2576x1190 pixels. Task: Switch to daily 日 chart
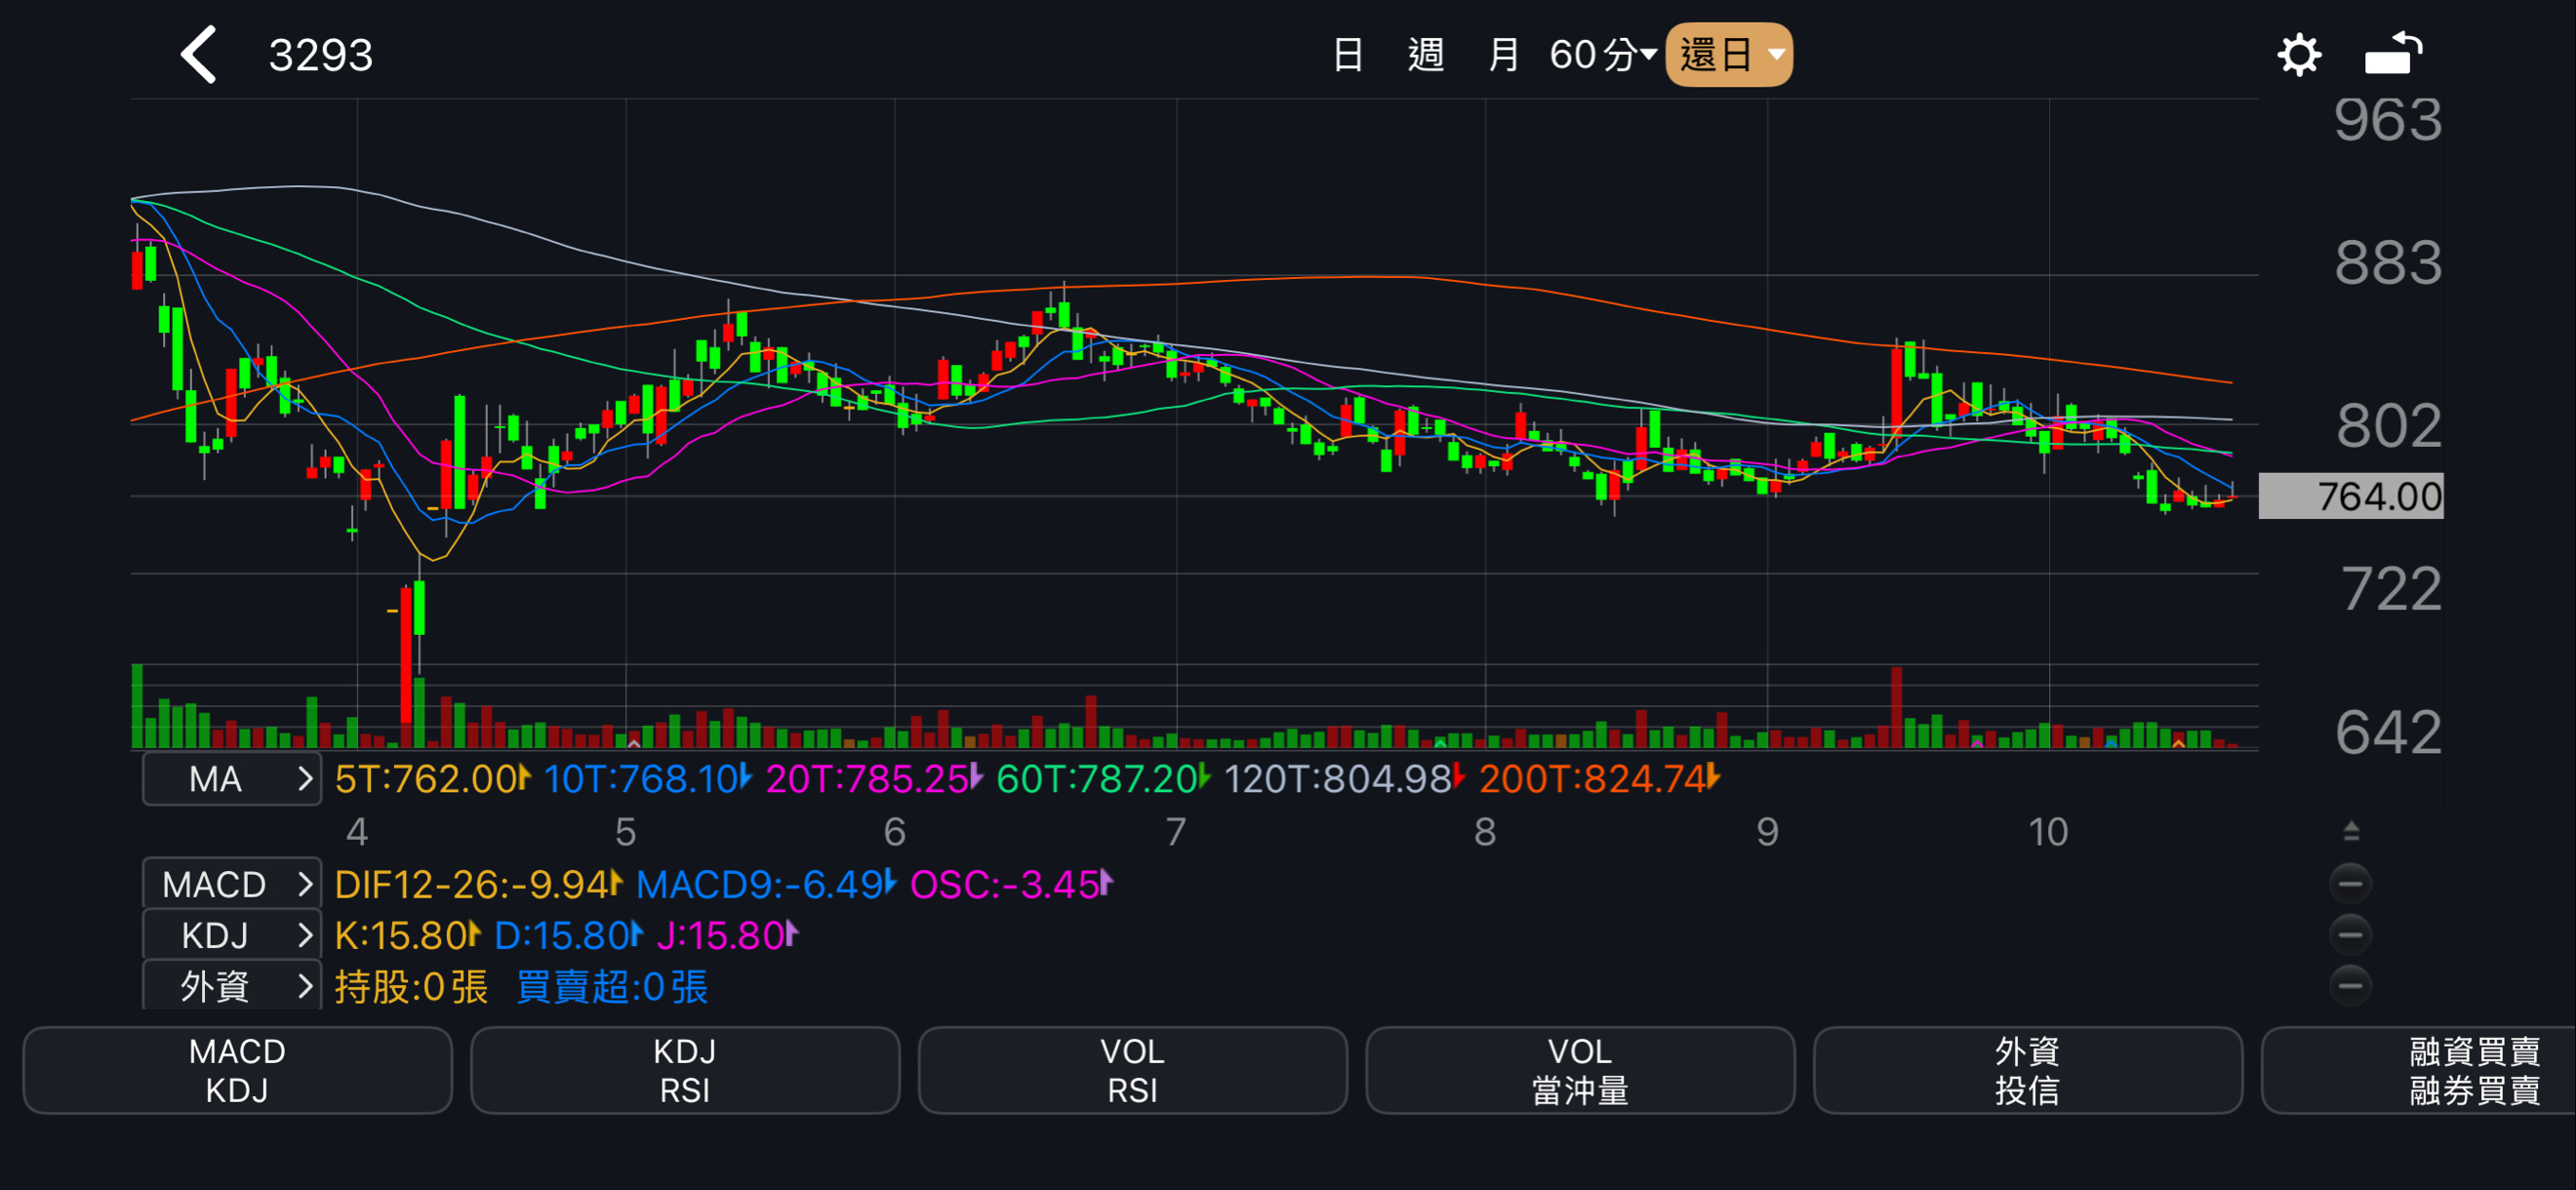coord(1348,55)
